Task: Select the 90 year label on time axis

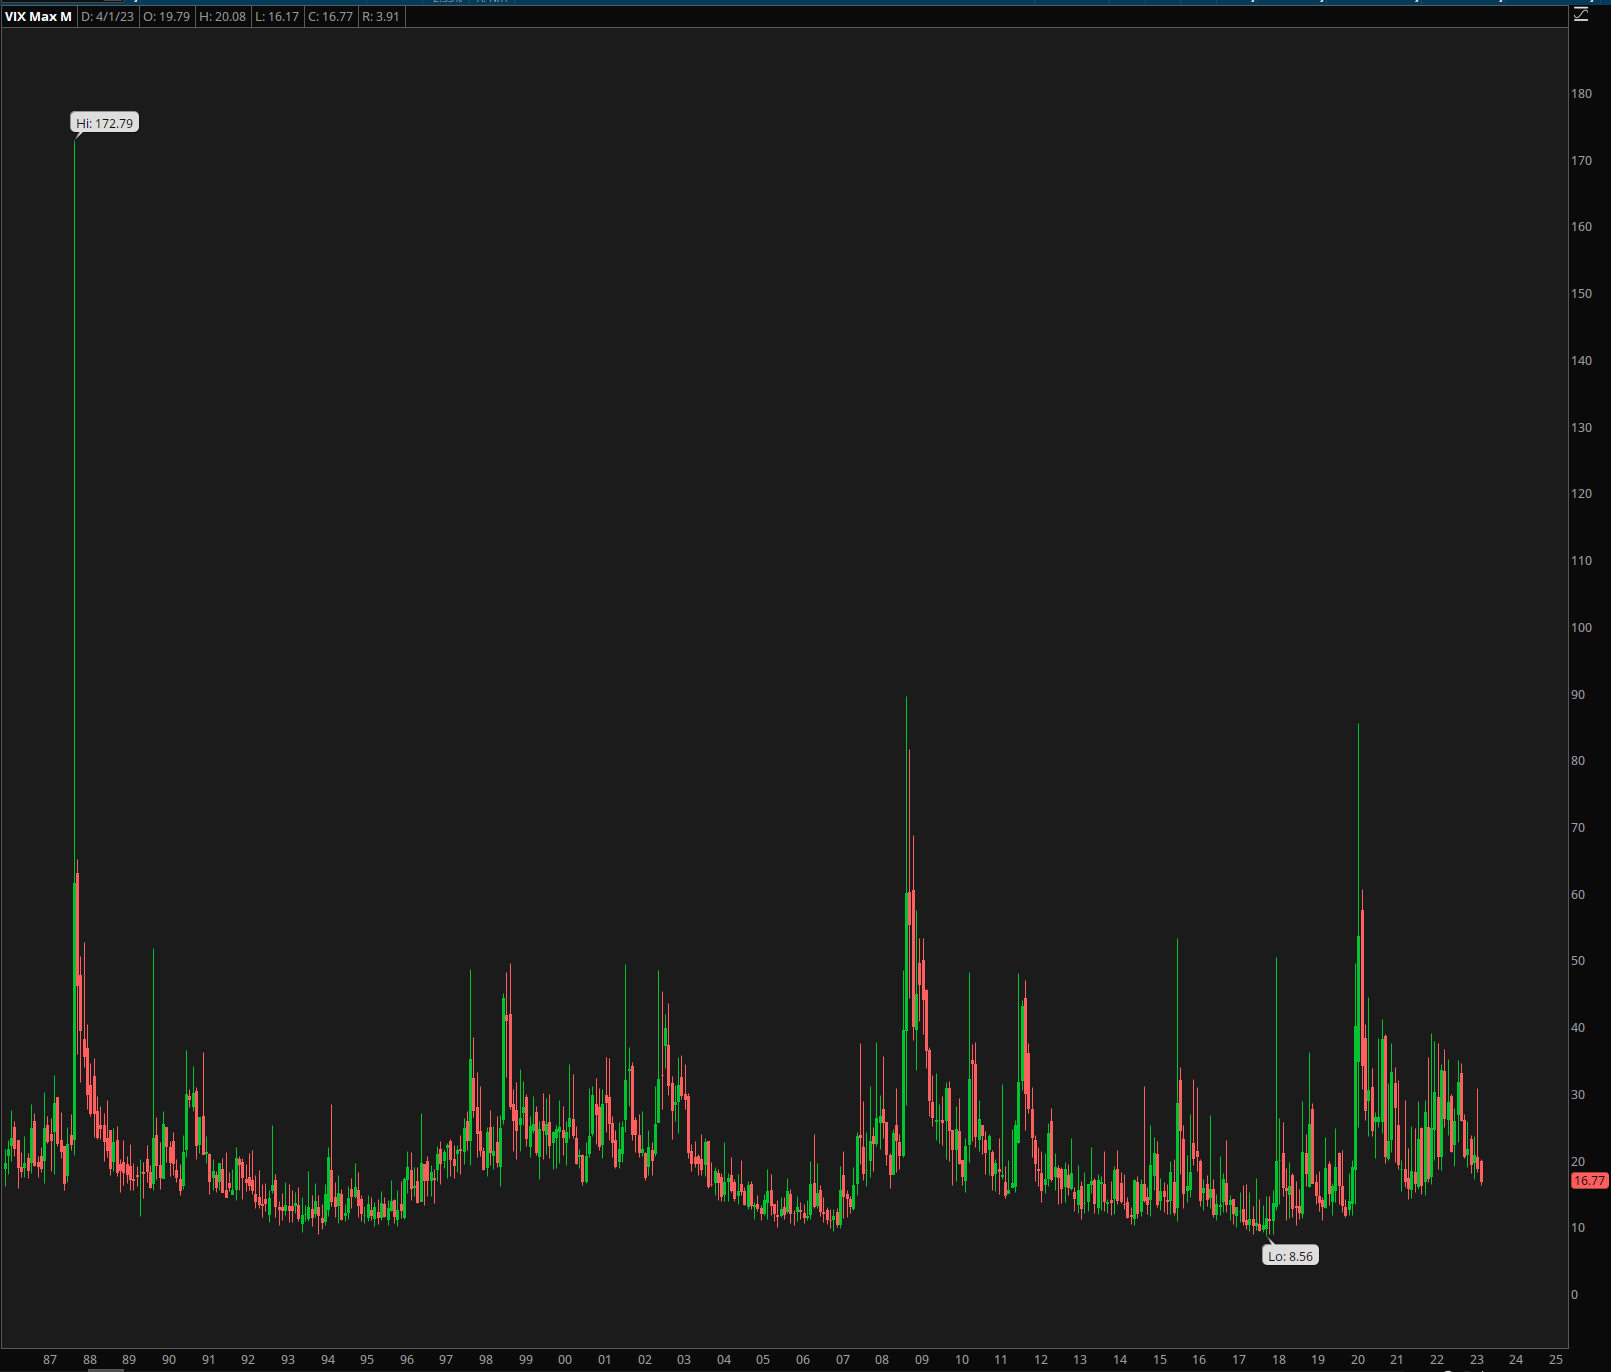Action: coord(169,1360)
